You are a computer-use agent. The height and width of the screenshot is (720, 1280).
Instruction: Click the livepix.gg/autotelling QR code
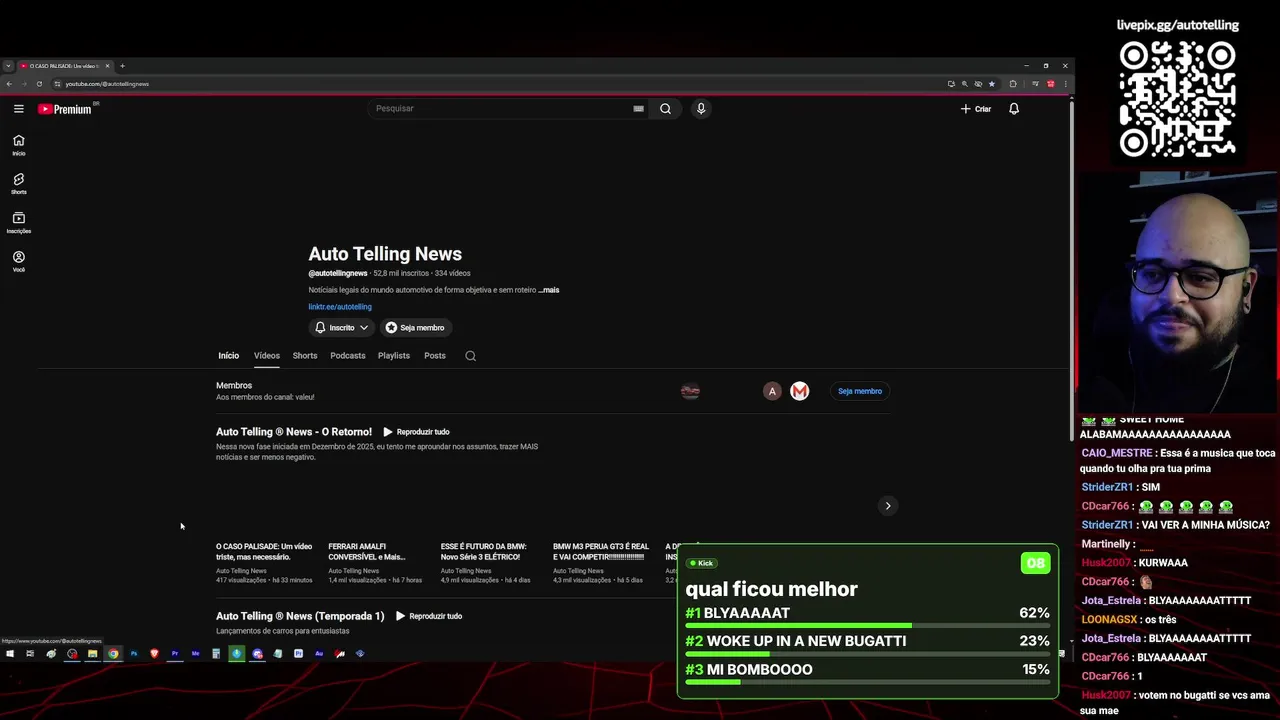[1178, 99]
